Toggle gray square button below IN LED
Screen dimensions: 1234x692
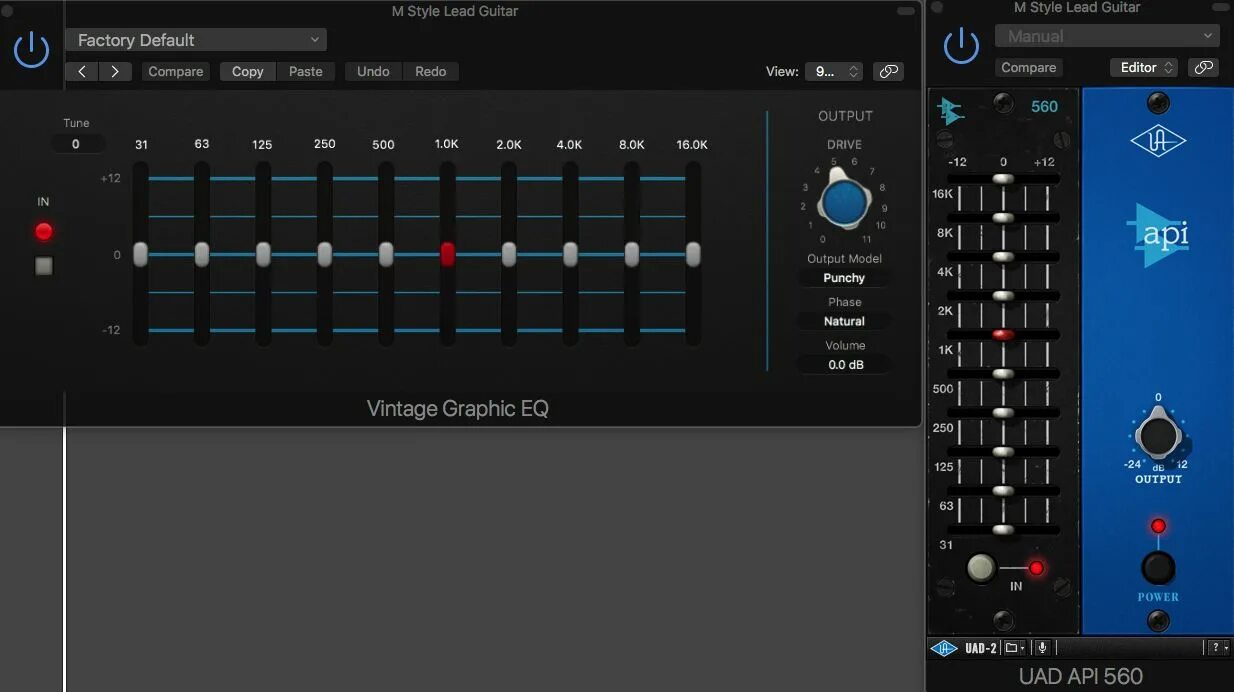[x=43, y=266]
